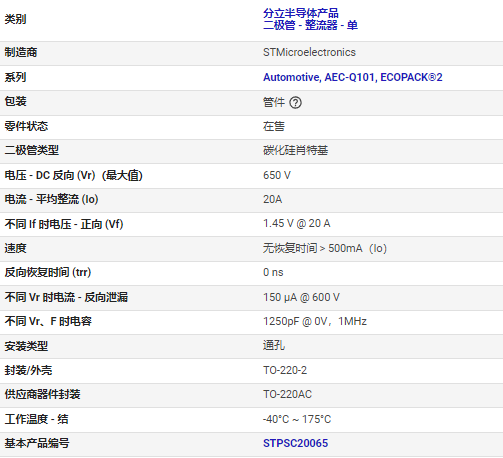Image resolution: width=503 pixels, height=458 pixels.
Task: Select the TO-220AC supplier package value
Action: point(287,394)
